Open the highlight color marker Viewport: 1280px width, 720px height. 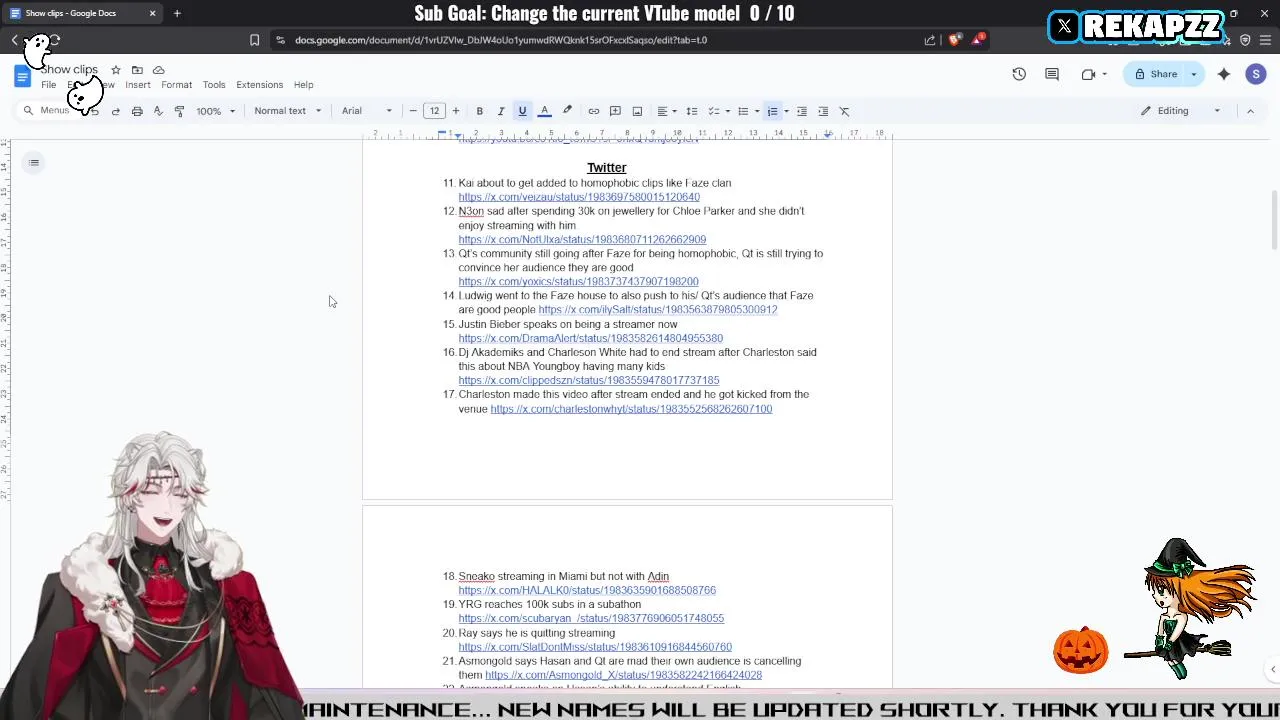coord(567,111)
